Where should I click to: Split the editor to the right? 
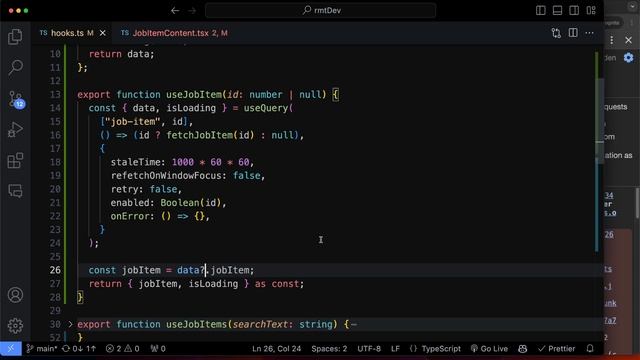click(x=573, y=33)
